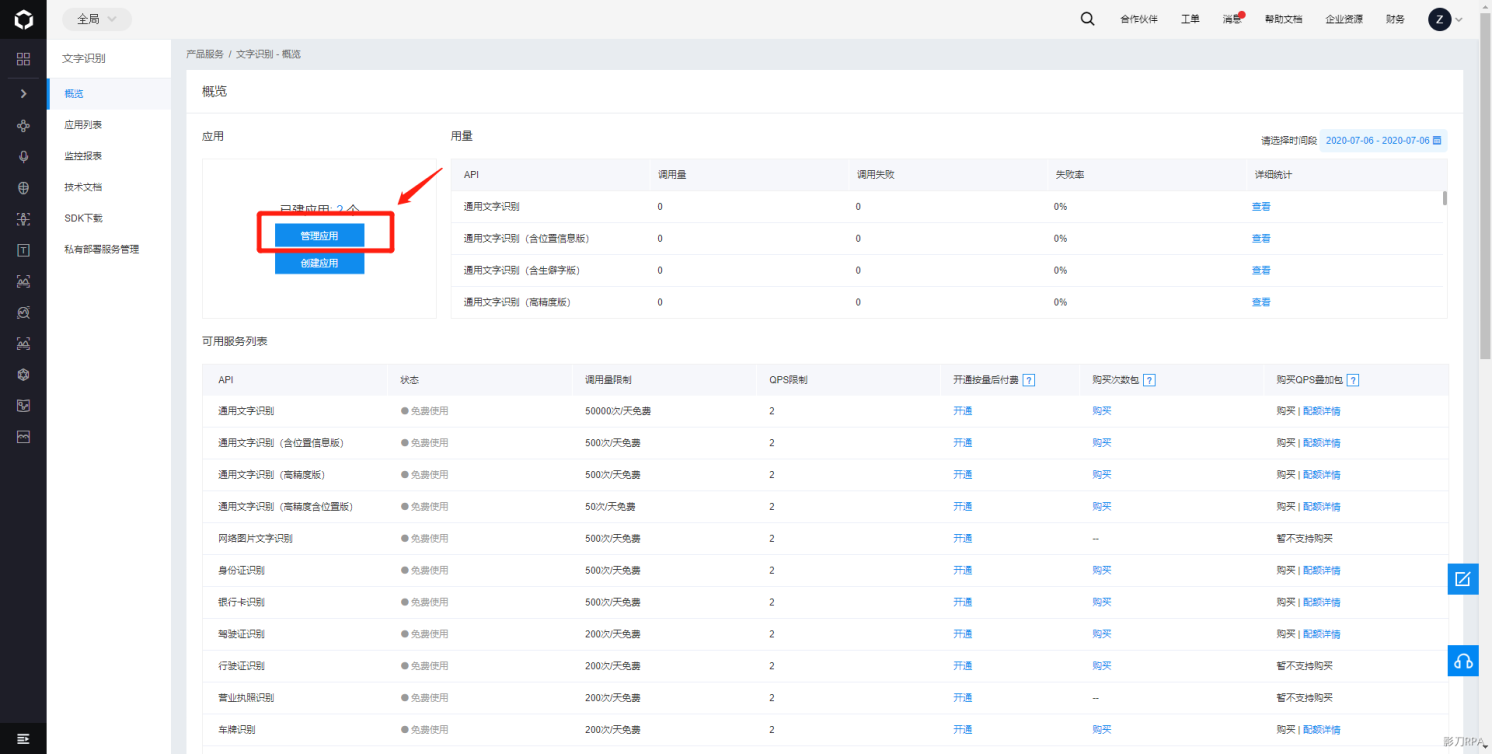Viewport: 1492px width, 754px height.
Task: Open 监控报表 in the sidebar menu
Action: [x=83, y=156]
